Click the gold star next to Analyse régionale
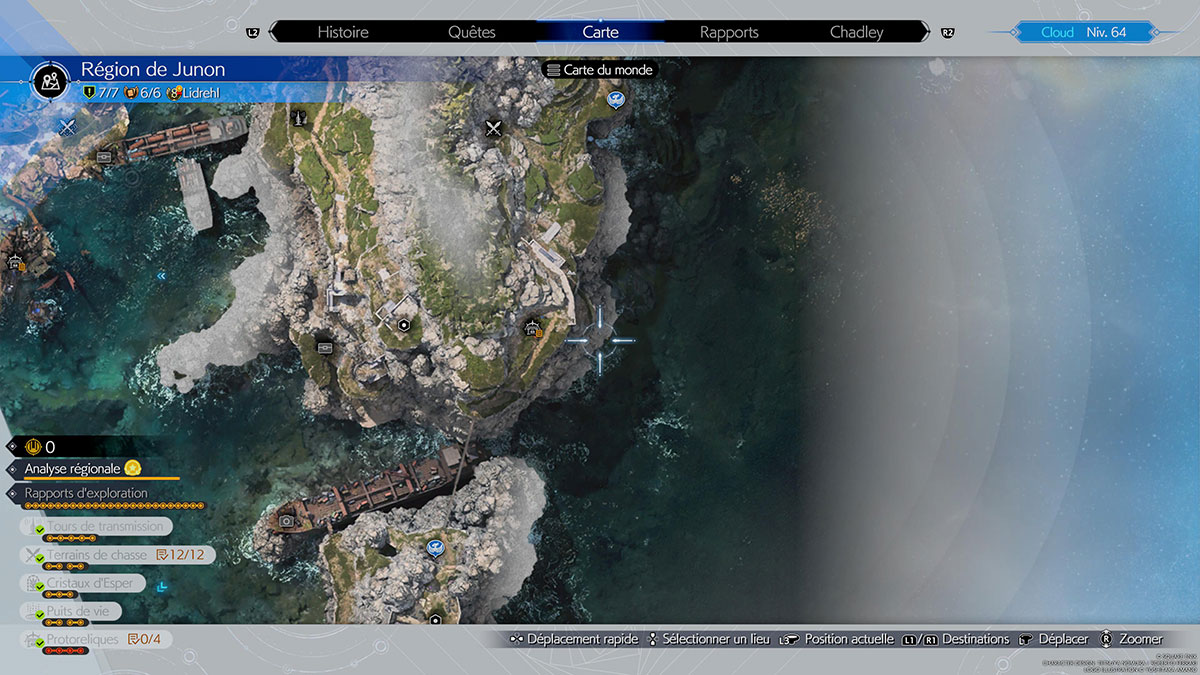 (132, 468)
